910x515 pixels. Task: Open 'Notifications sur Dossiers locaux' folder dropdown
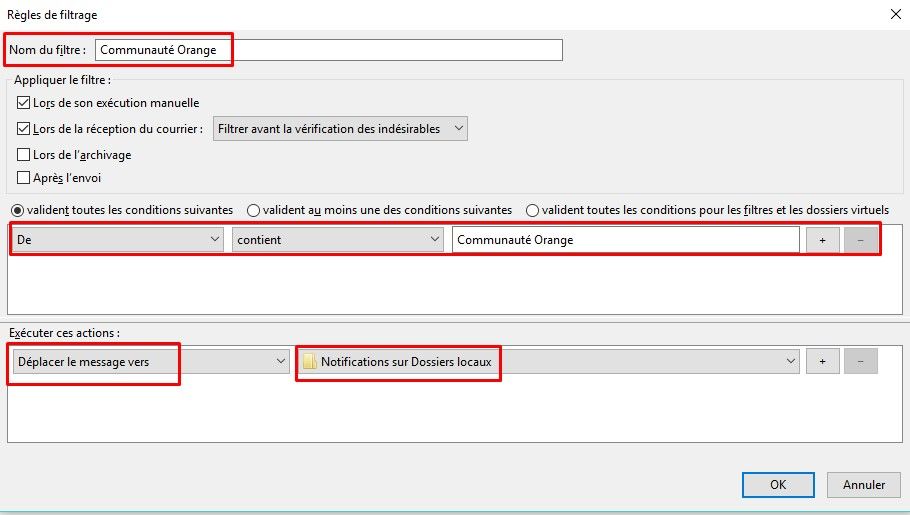click(548, 362)
